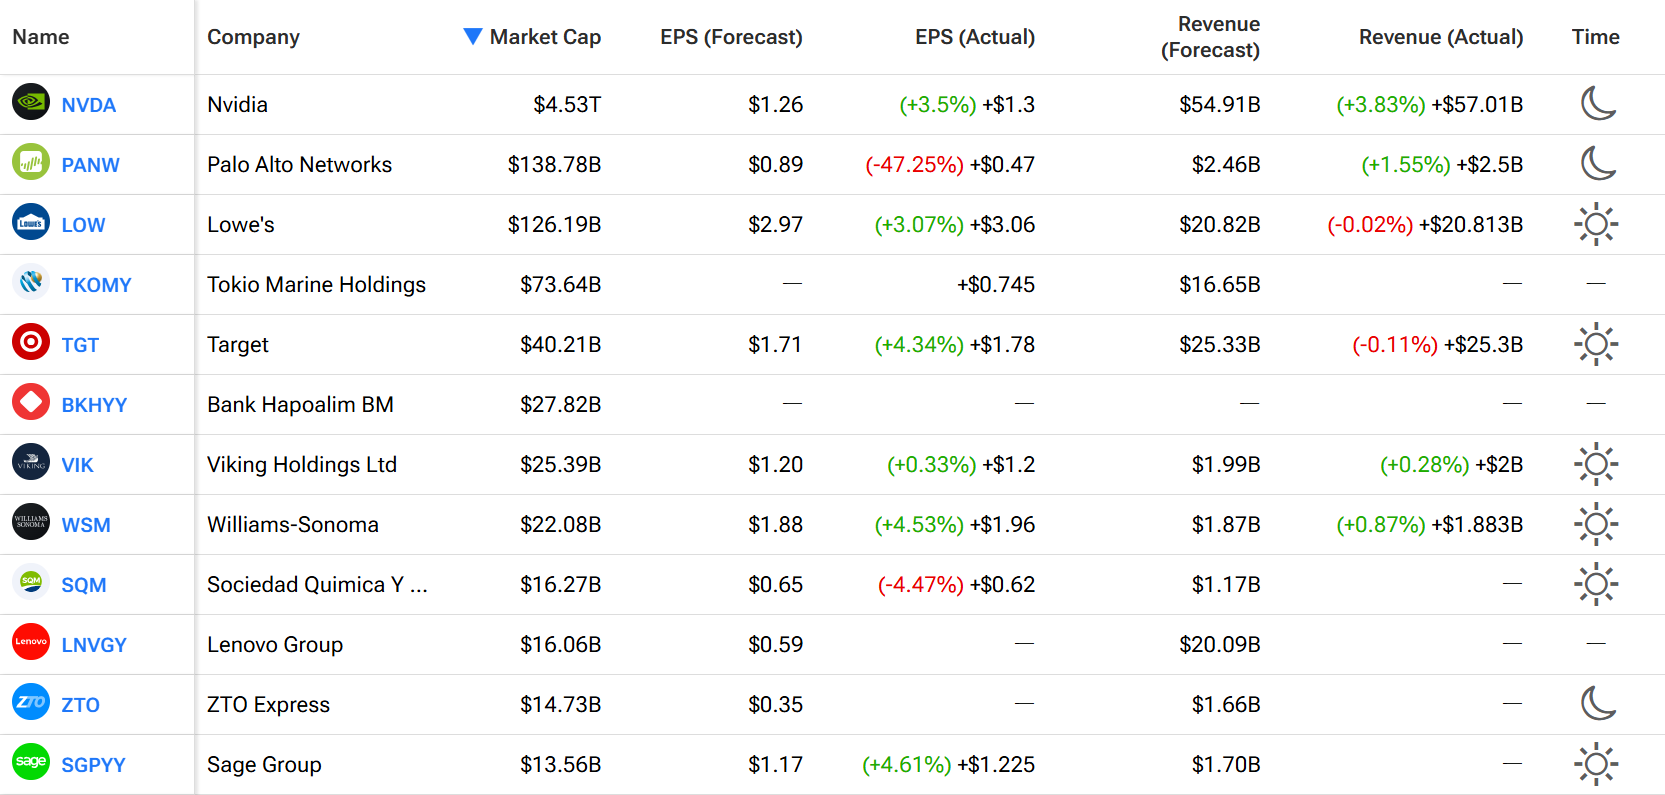Click the sun time icon in Target row
This screenshot has width=1665, height=795.
pos(1596,344)
